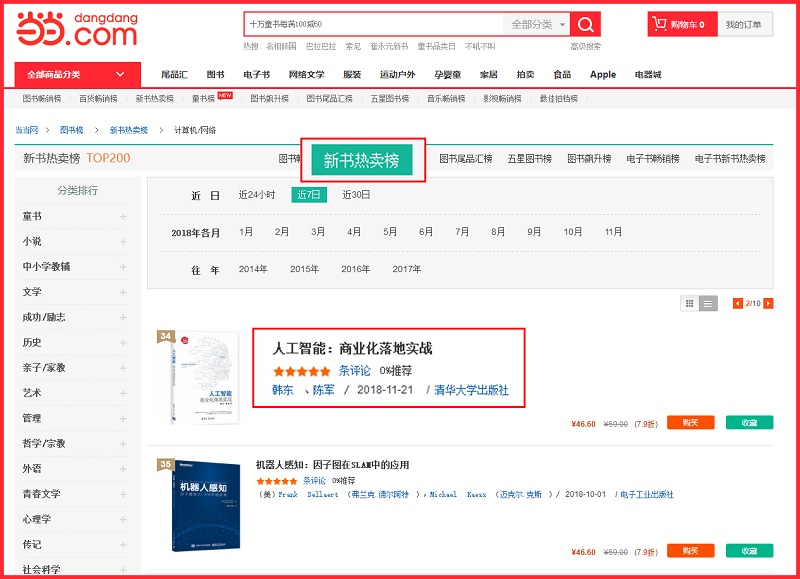Click the five-star rating of 人工智能 book

point(301,371)
